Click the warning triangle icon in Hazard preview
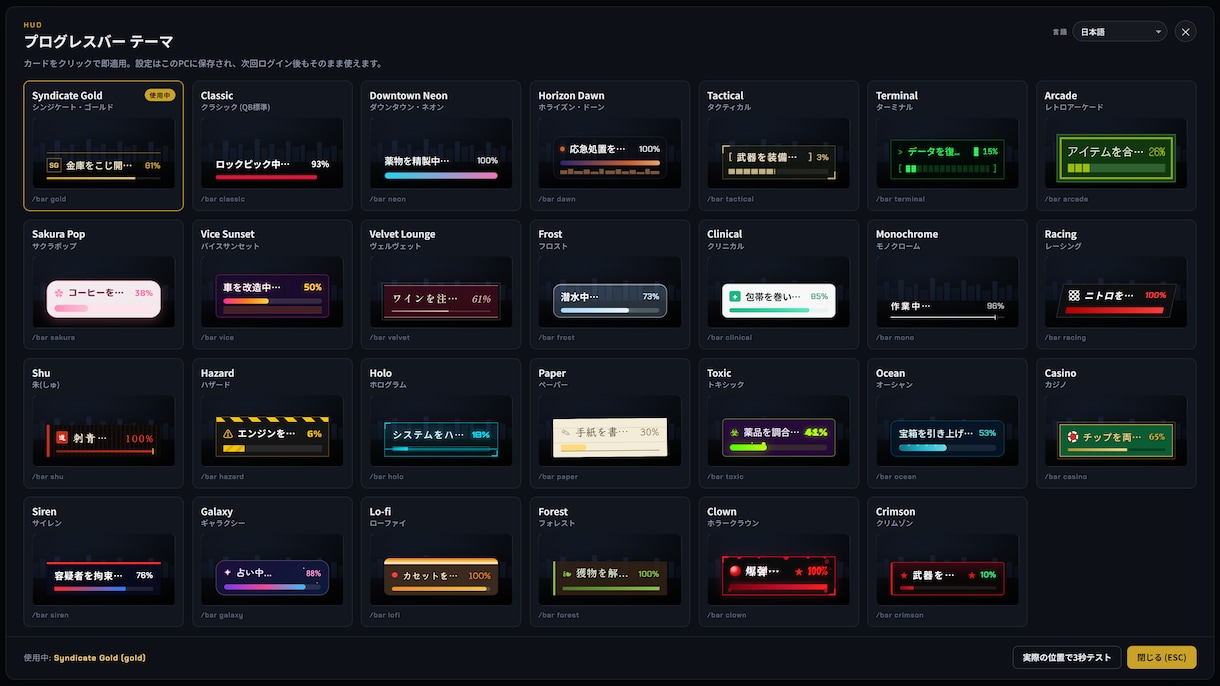The height and width of the screenshot is (686, 1220). [x=228, y=434]
